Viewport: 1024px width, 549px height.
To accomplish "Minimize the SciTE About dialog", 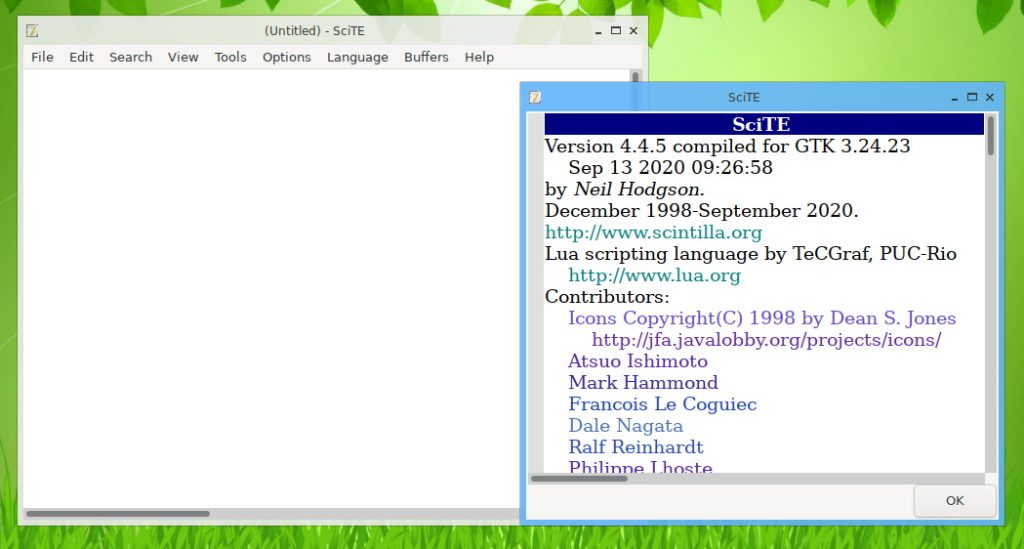I will point(954,97).
